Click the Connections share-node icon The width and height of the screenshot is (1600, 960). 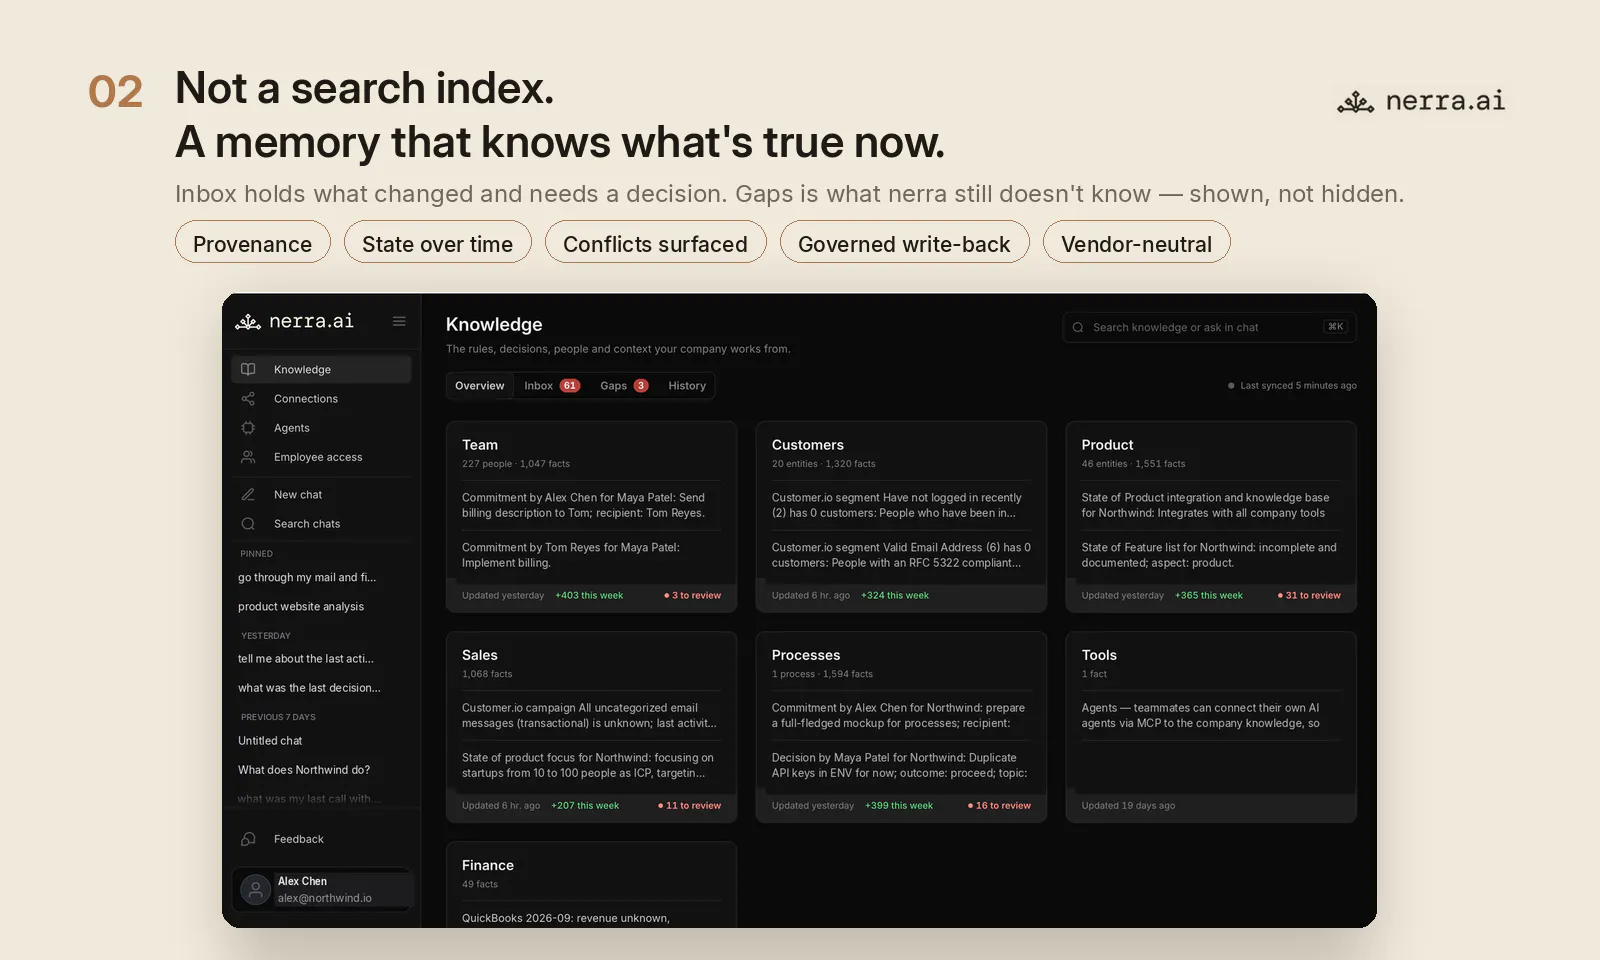pos(248,399)
